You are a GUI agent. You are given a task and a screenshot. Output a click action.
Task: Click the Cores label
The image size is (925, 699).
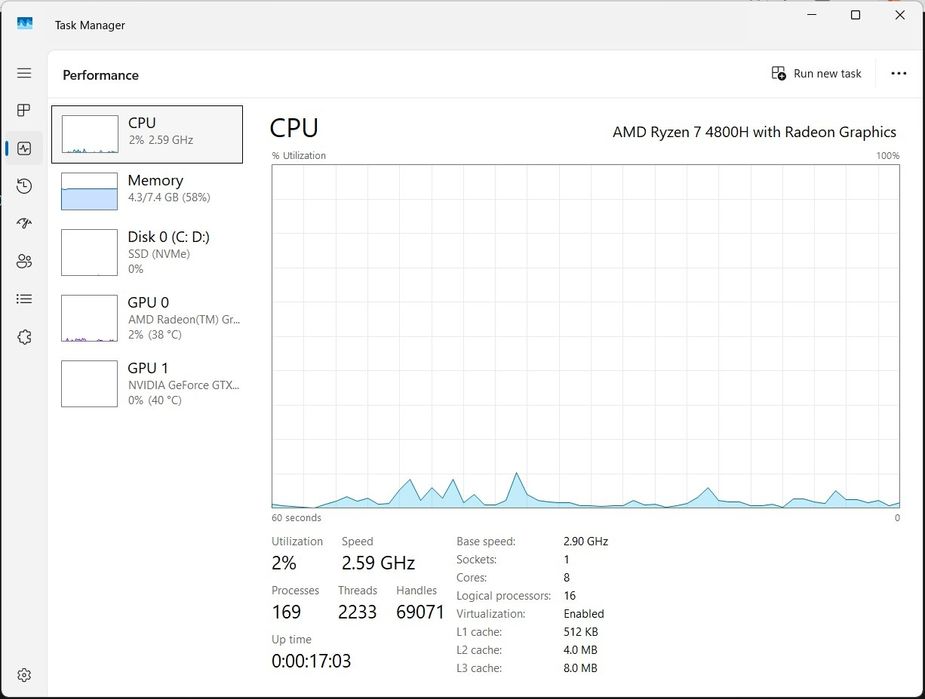[471, 577]
